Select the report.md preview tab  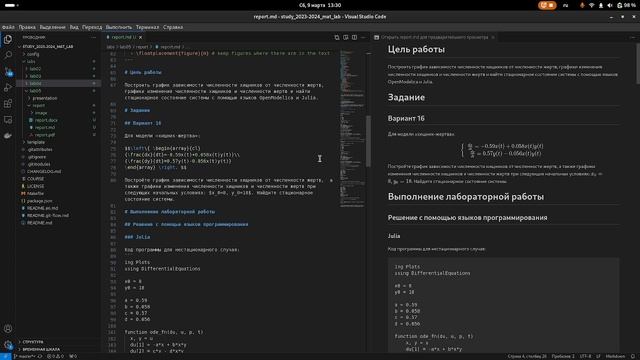434,37
